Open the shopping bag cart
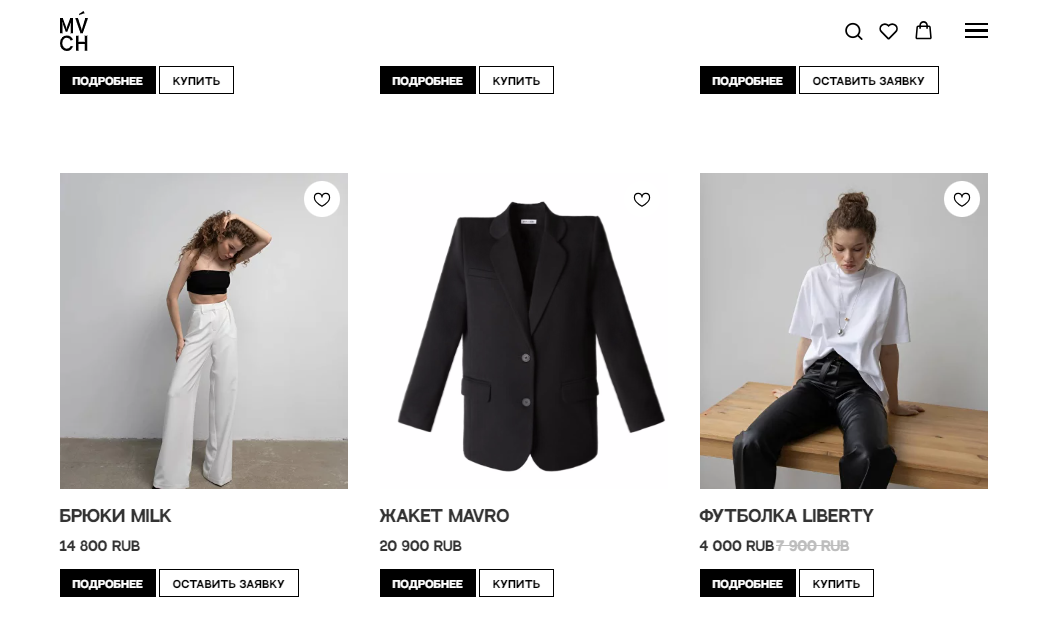 coord(923,31)
